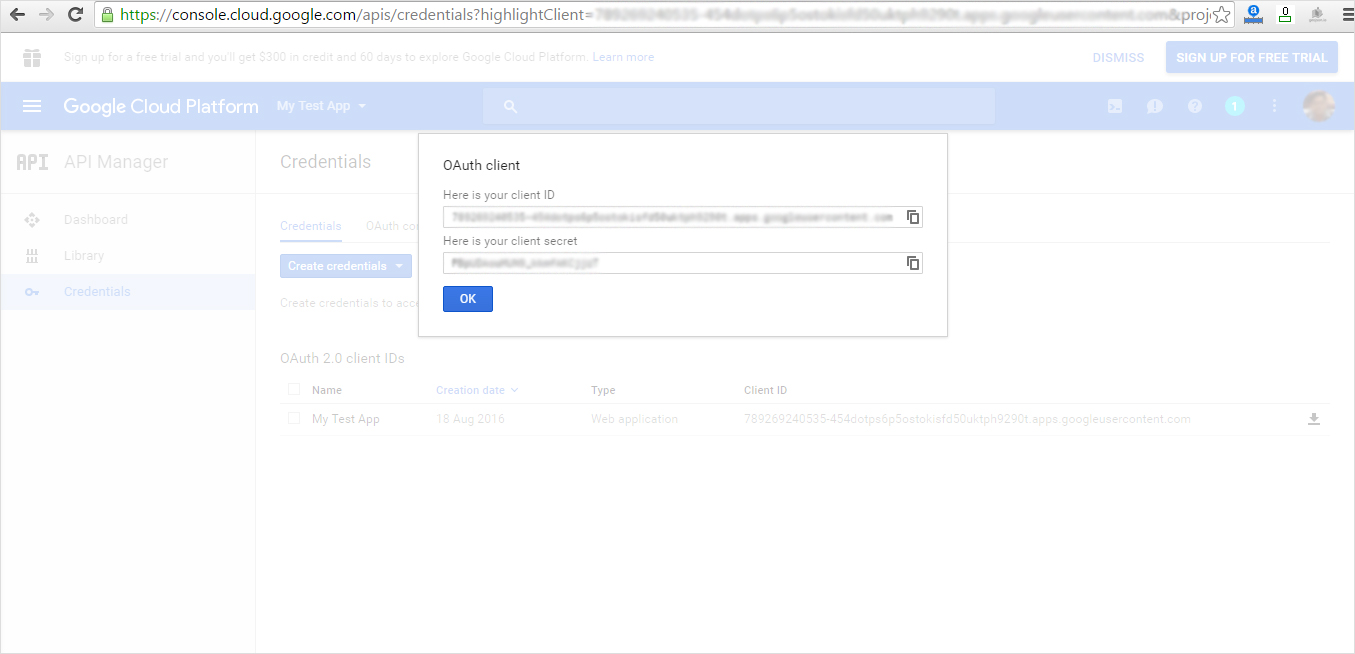Focus the top search bar
This screenshot has height=654, width=1355.
[739, 106]
